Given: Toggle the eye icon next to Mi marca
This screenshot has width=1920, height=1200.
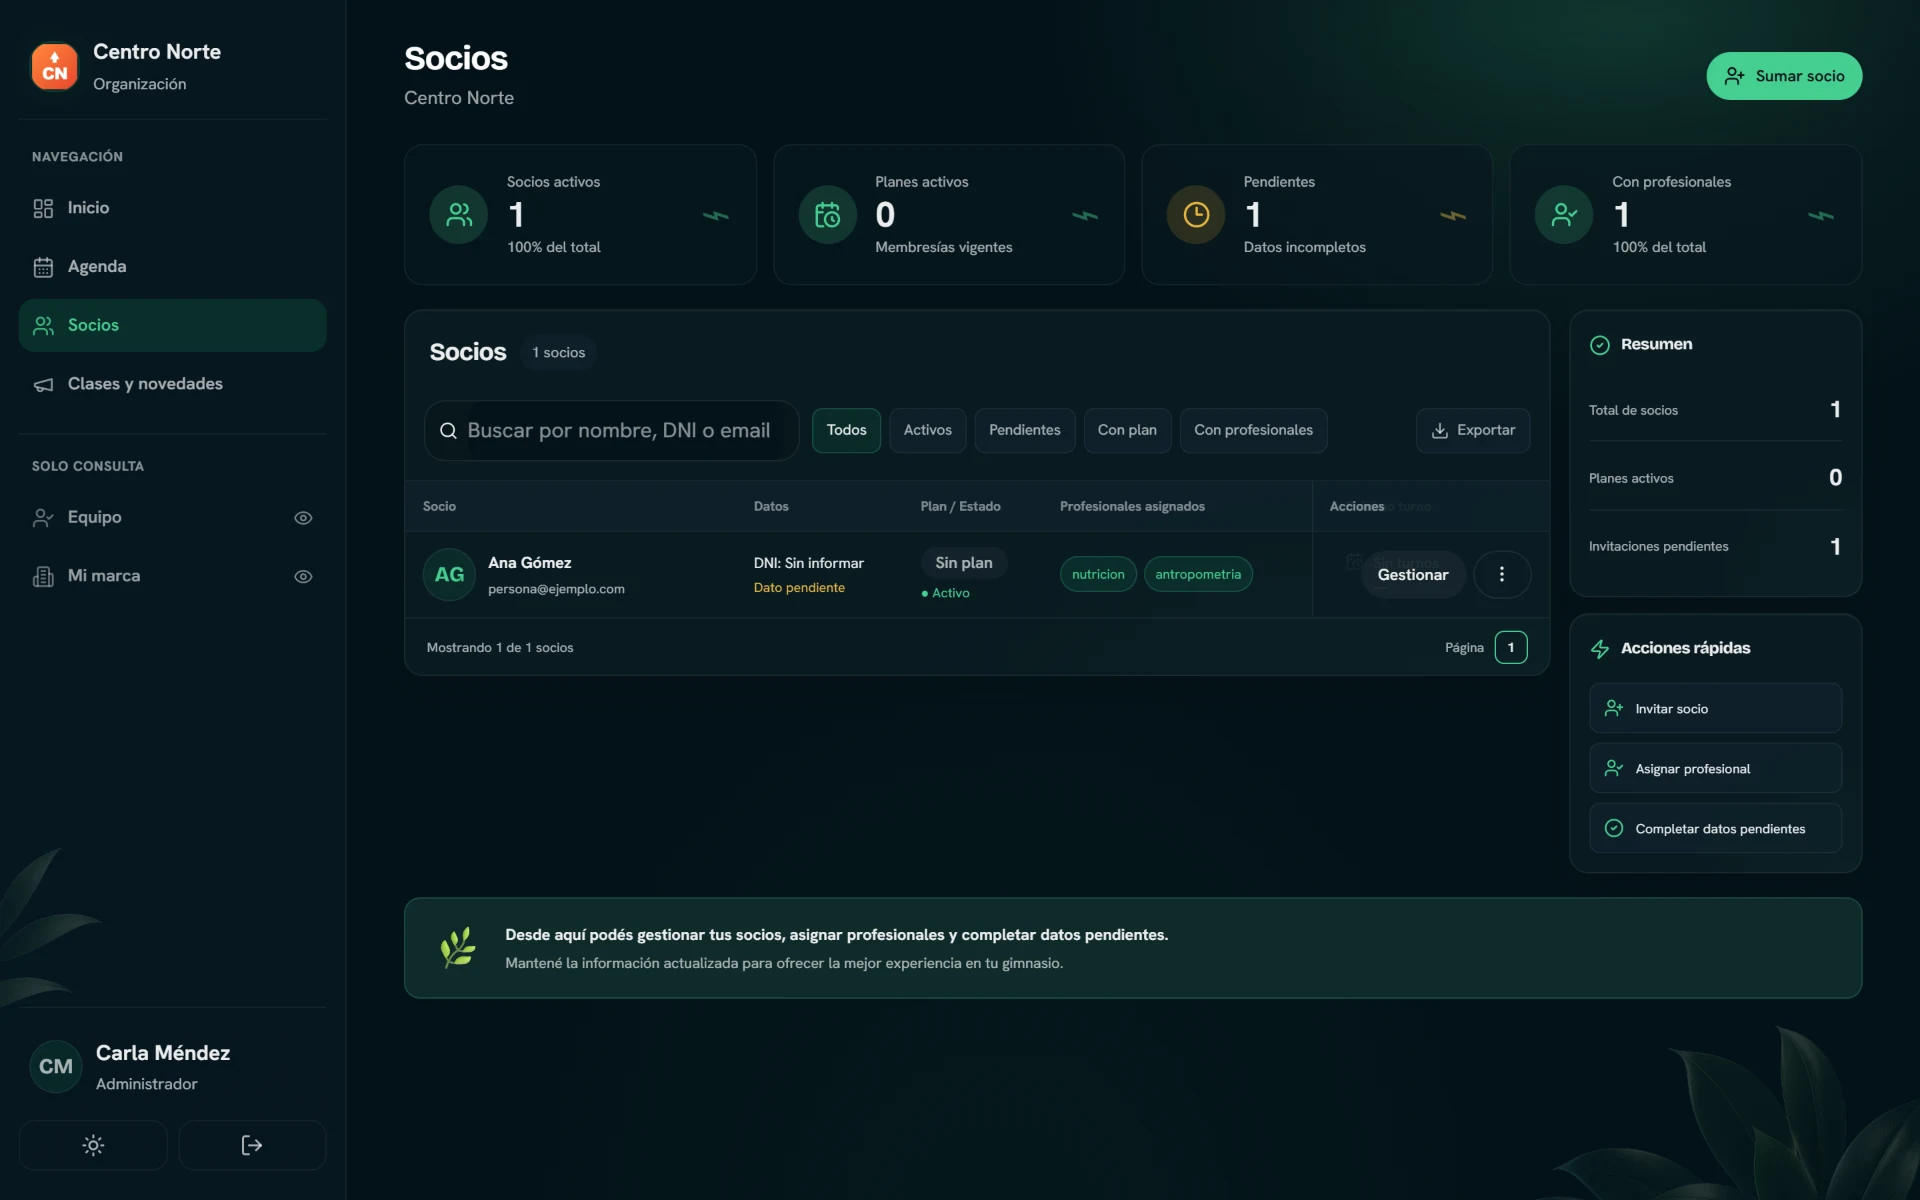Looking at the screenshot, I should 303,577.
